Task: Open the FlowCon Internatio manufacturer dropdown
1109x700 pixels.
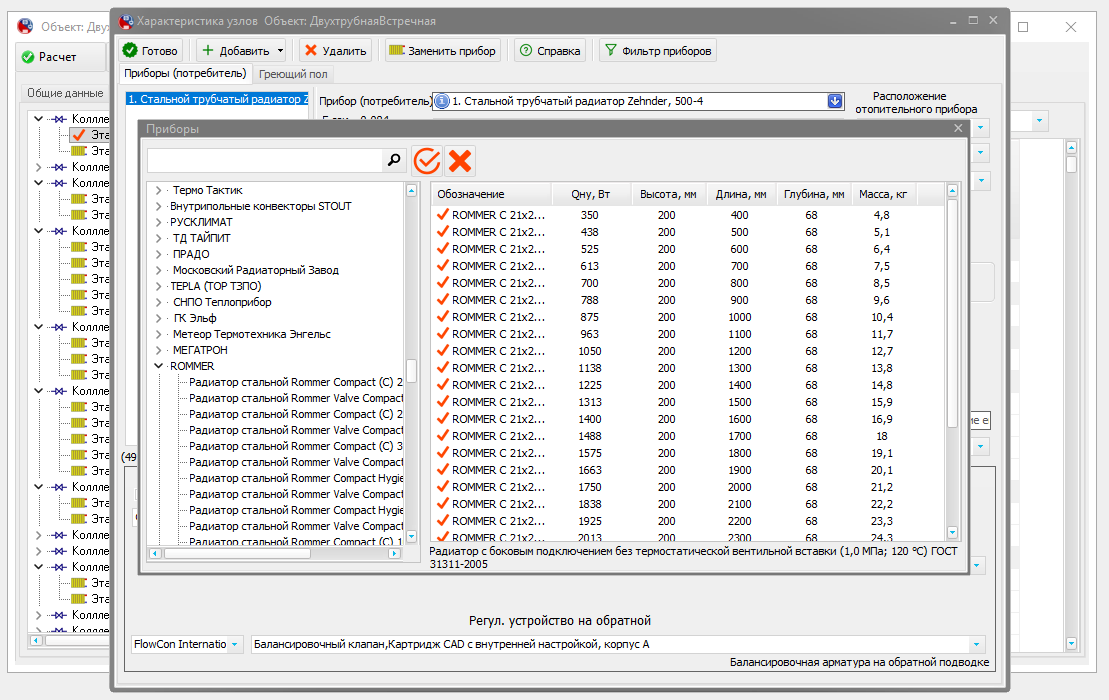Action: tap(235, 644)
